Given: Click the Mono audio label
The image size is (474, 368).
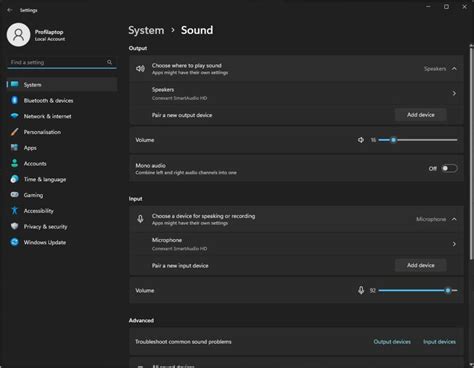Looking at the screenshot, I should [x=150, y=165].
